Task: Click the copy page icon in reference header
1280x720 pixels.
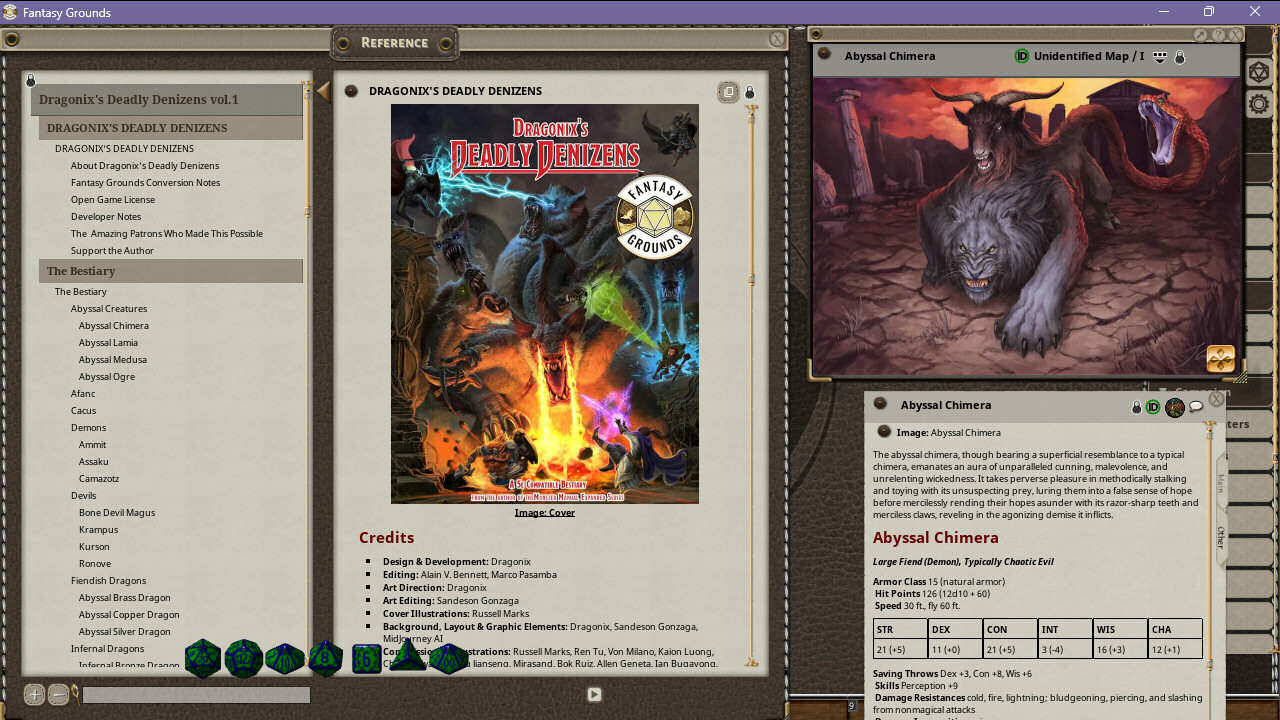Action: point(729,92)
